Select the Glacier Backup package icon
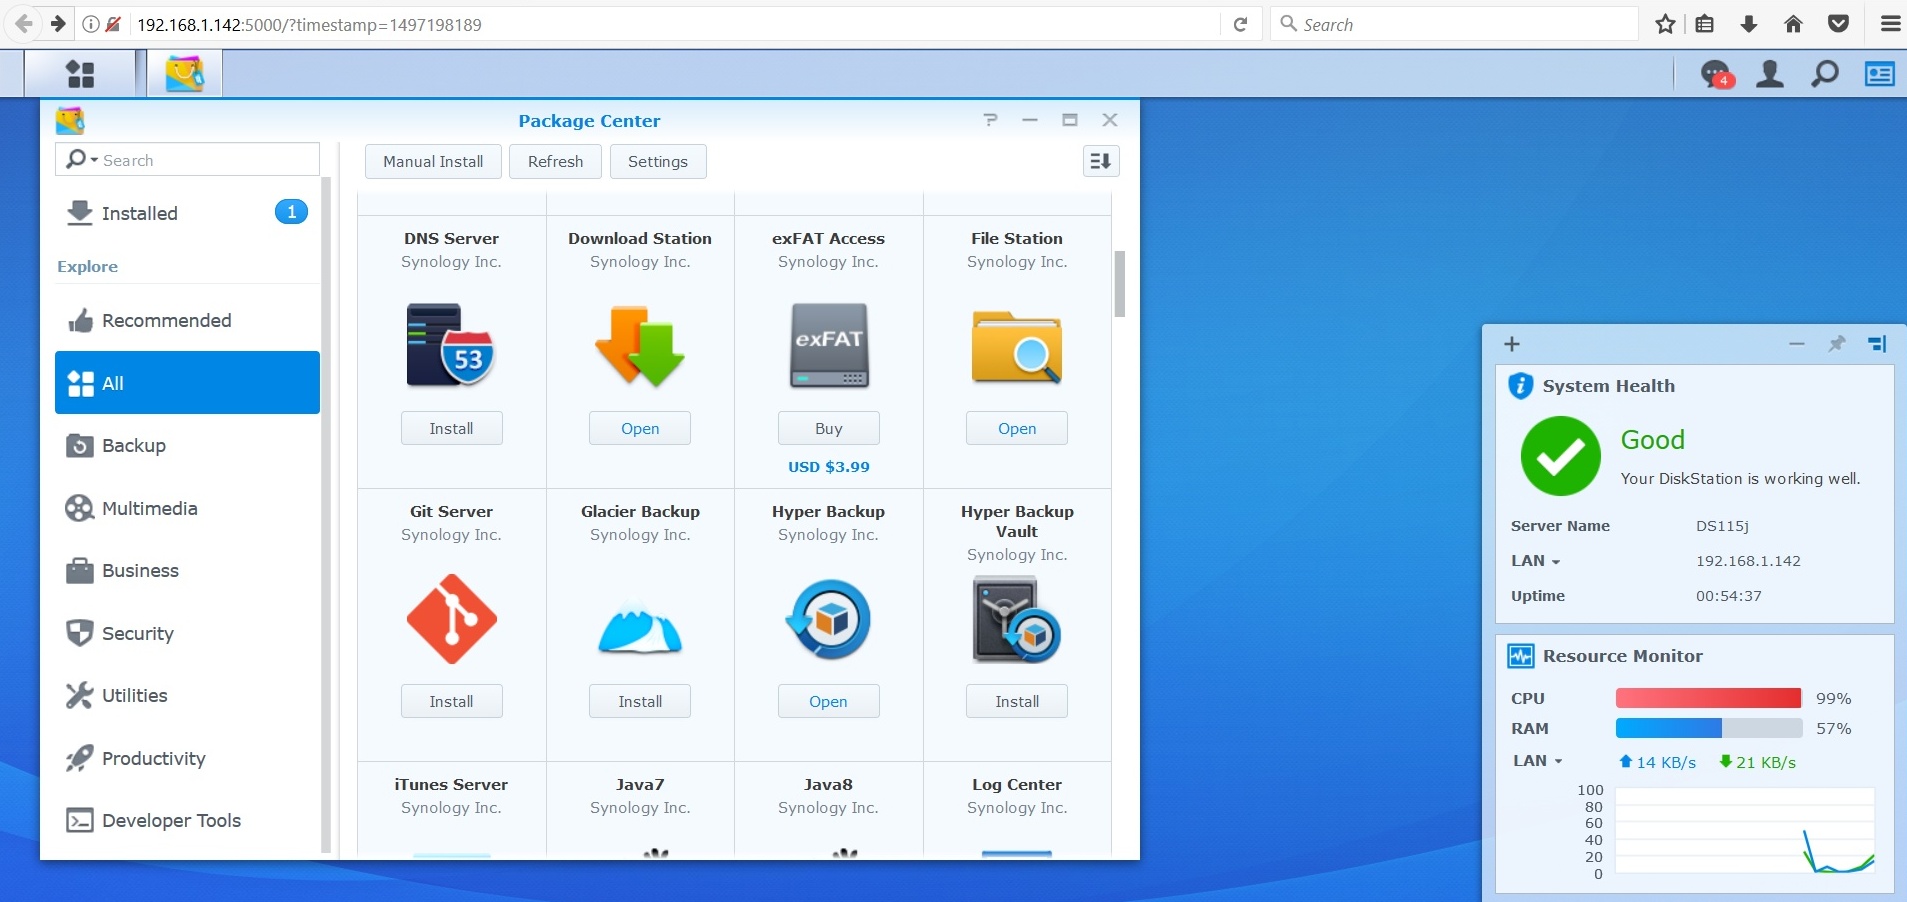Screen dimensions: 1907x902 640,627
